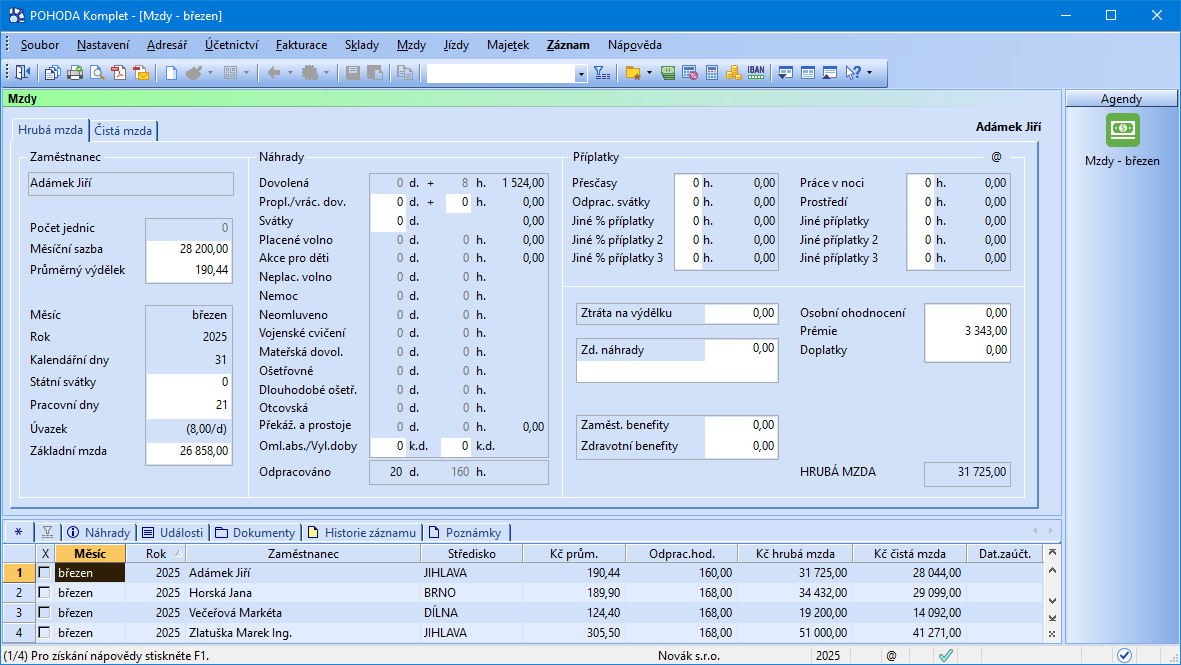
Task: Click the Prémie value field
Action: (967, 331)
